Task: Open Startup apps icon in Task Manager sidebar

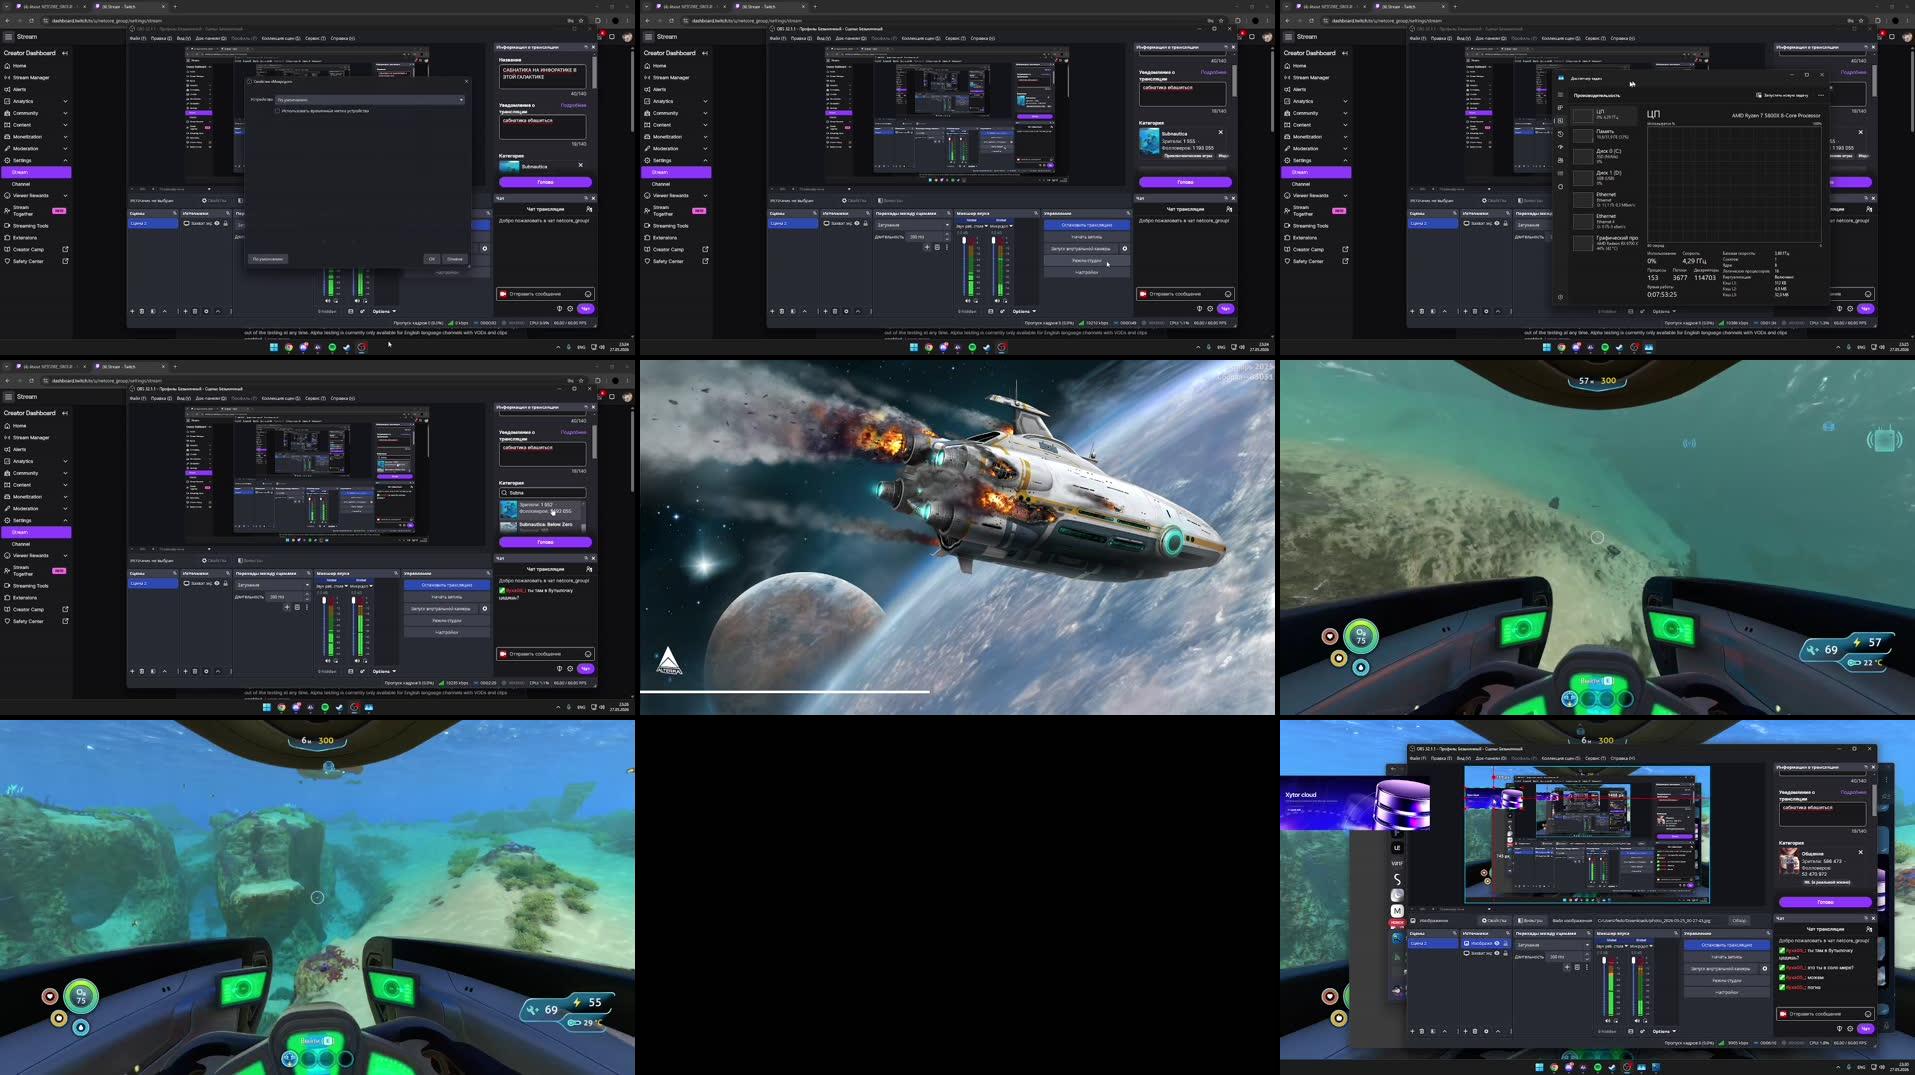Action: (1560, 147)
